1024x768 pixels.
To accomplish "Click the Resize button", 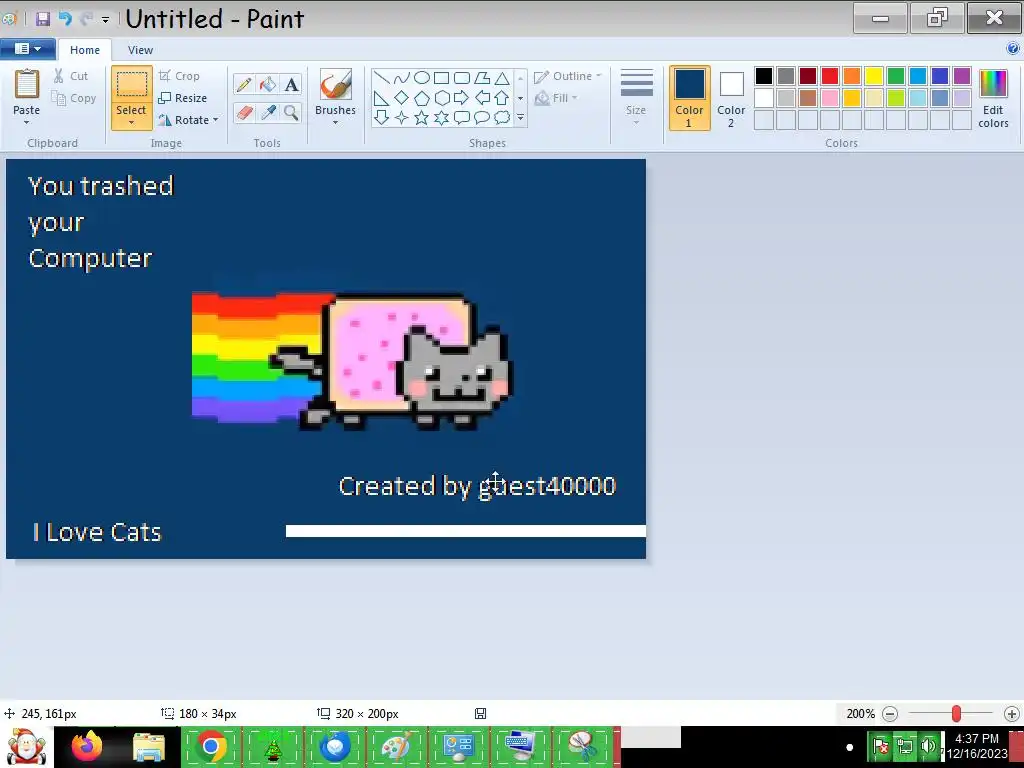I will tap(183, 98).
